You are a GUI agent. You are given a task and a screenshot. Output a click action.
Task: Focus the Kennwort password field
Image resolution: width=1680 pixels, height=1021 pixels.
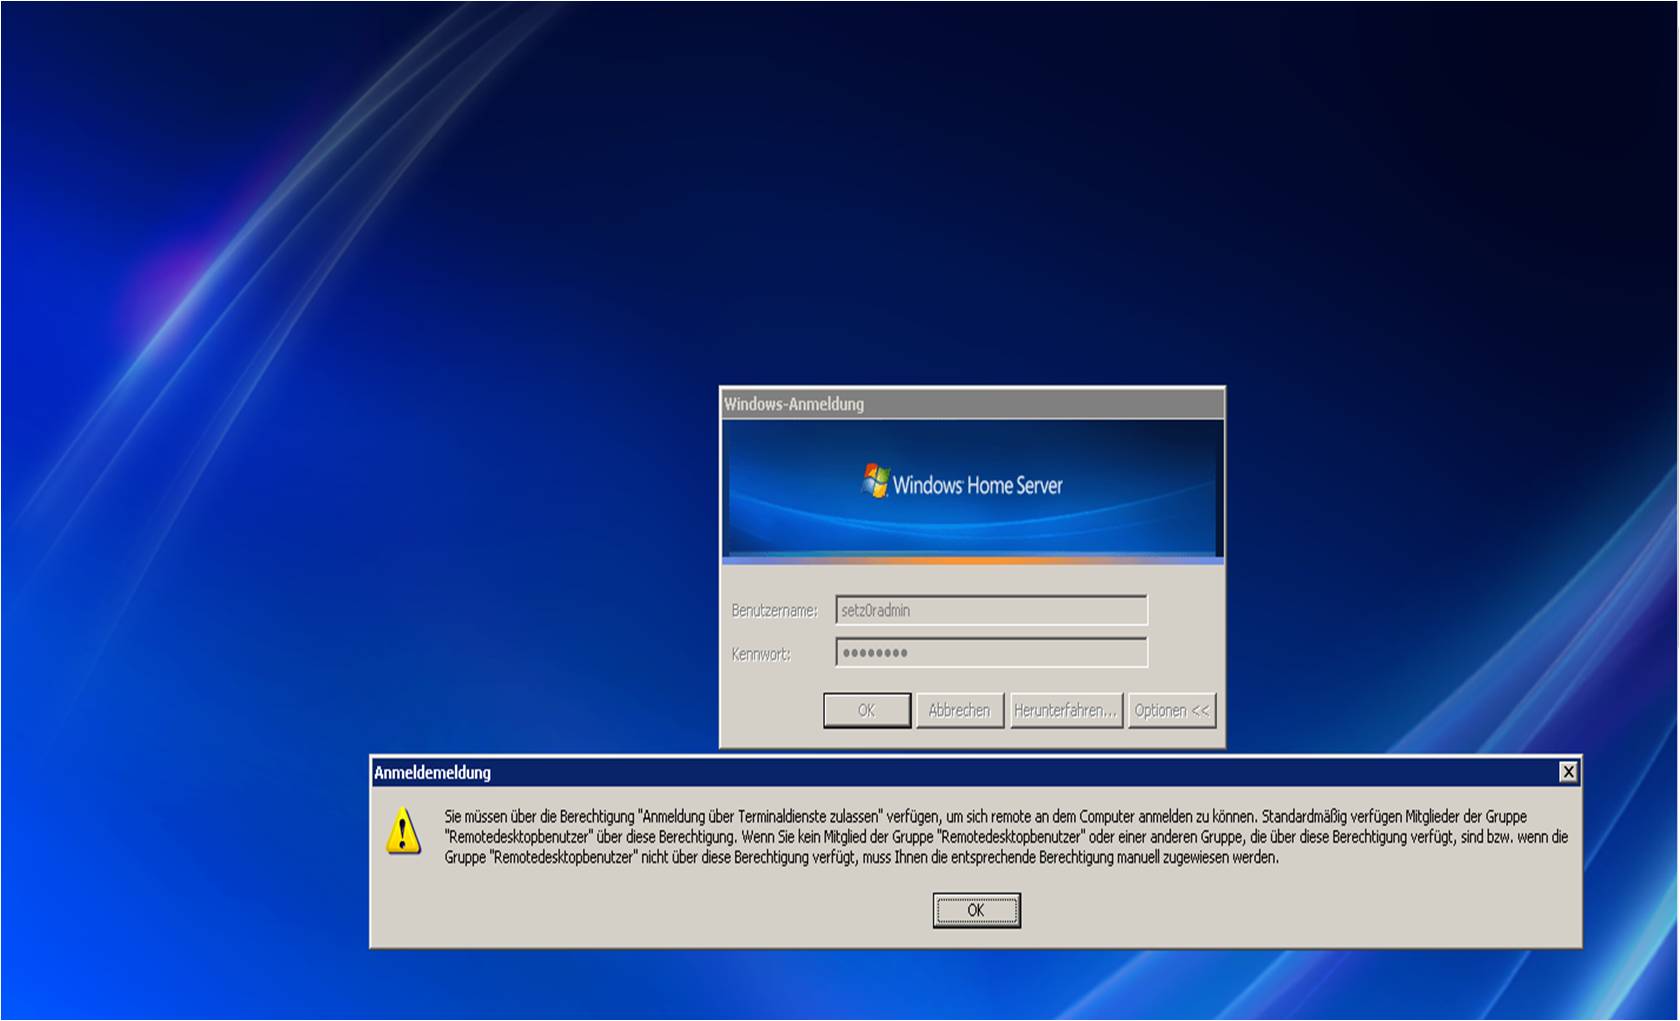[x=991, y=653]
